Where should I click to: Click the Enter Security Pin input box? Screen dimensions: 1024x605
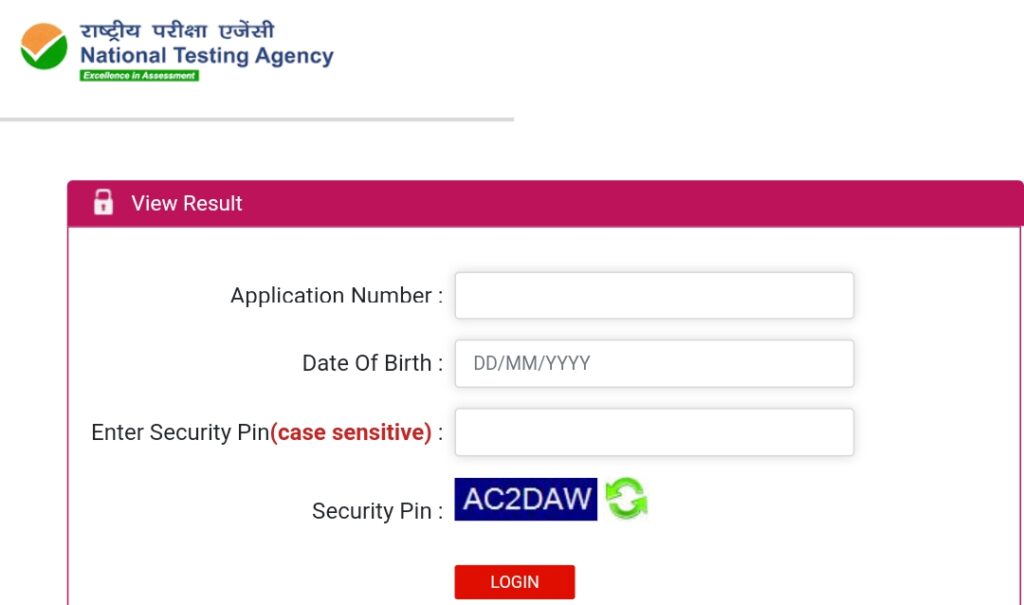[654, 431]
